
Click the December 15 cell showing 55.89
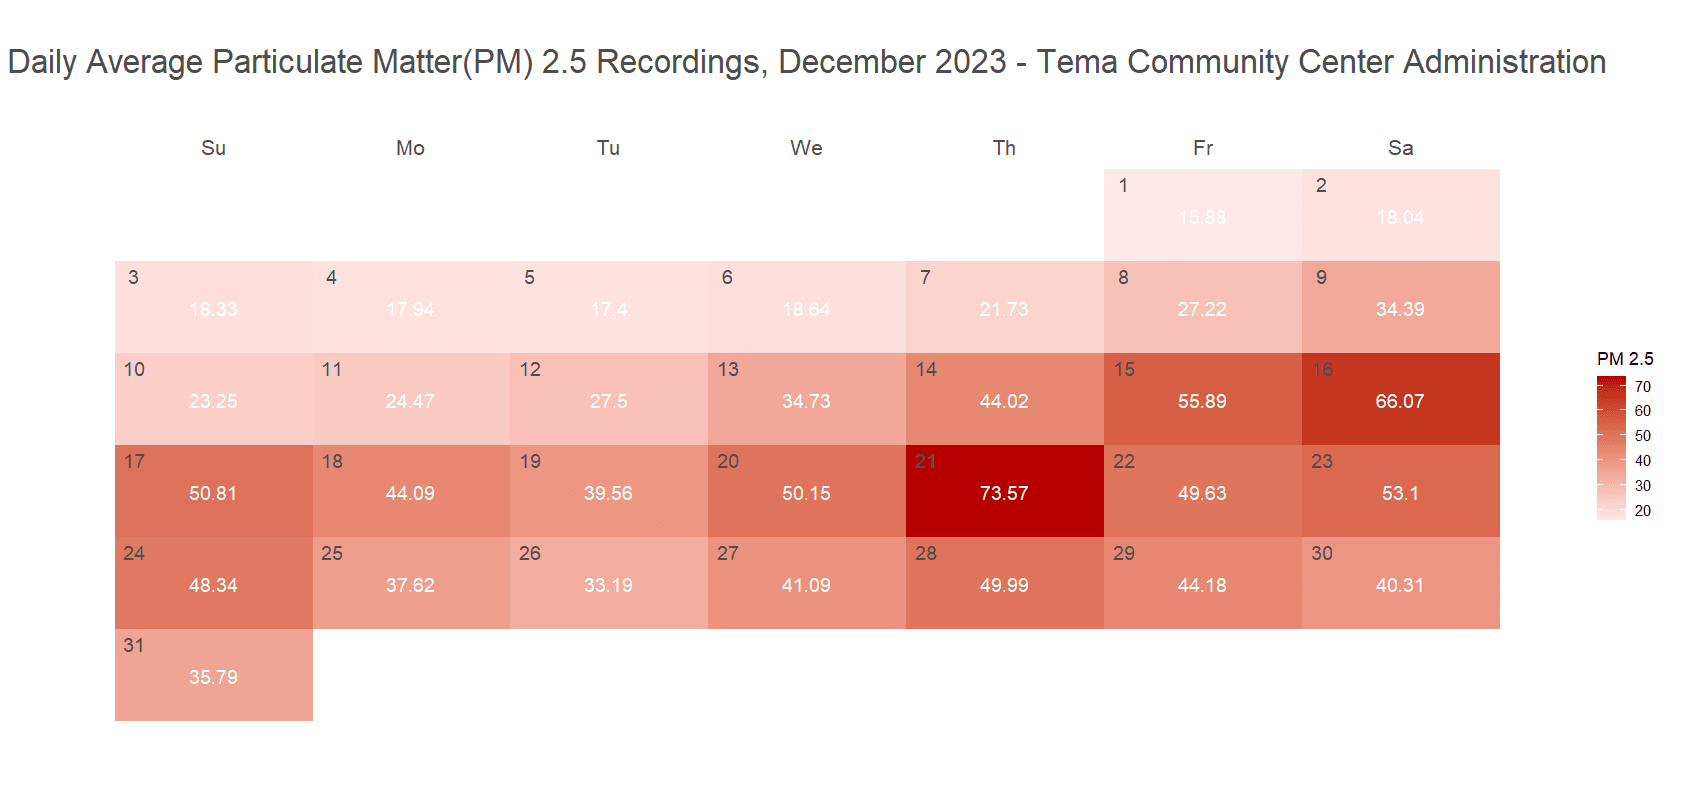click(1202, 399)
